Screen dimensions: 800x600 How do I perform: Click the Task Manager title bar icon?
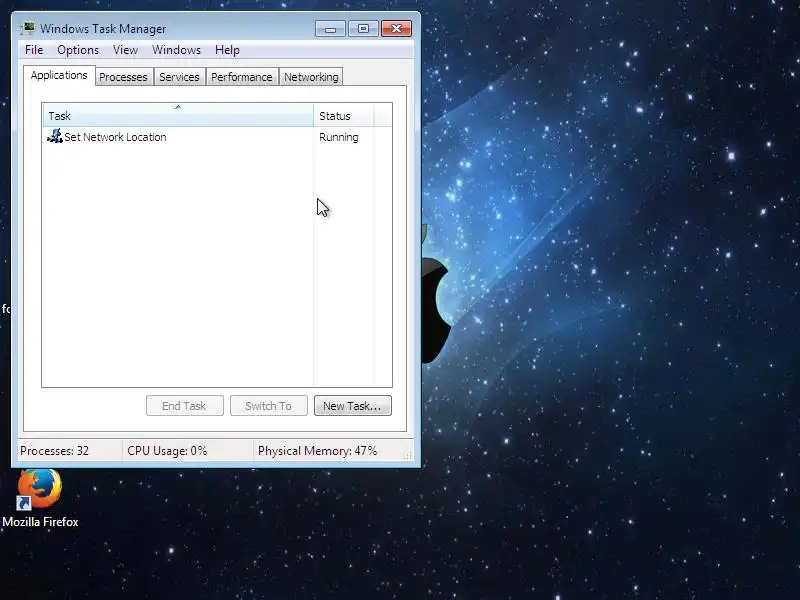point(28,28)
